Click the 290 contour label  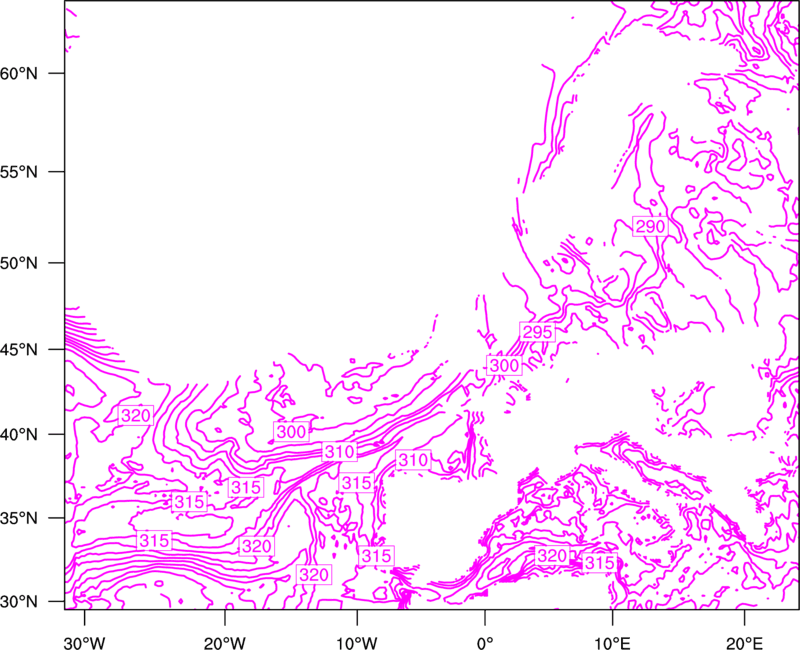tap(650, 226)
